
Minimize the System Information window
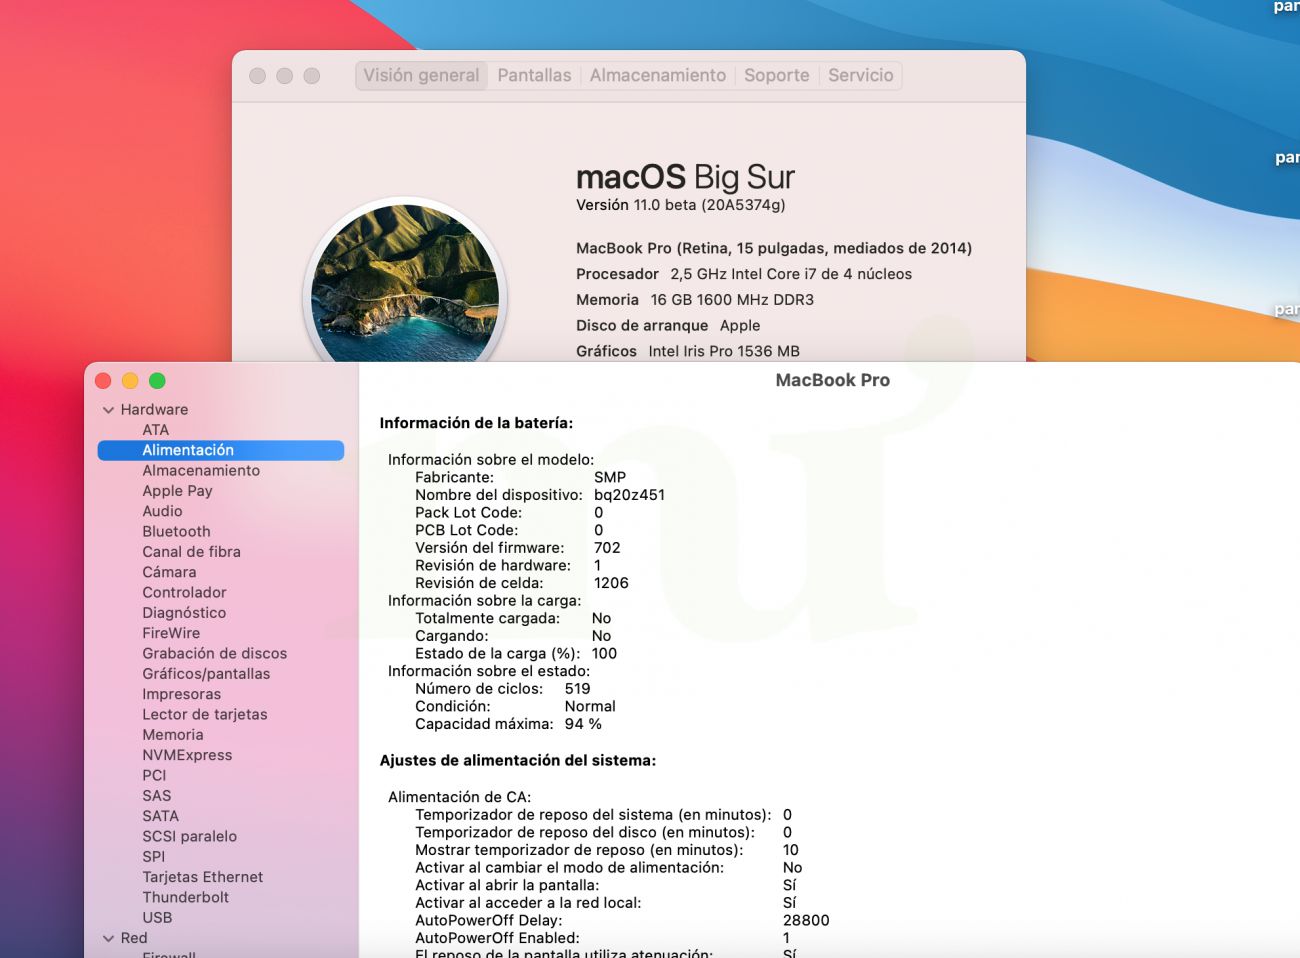tap(130, 381)
